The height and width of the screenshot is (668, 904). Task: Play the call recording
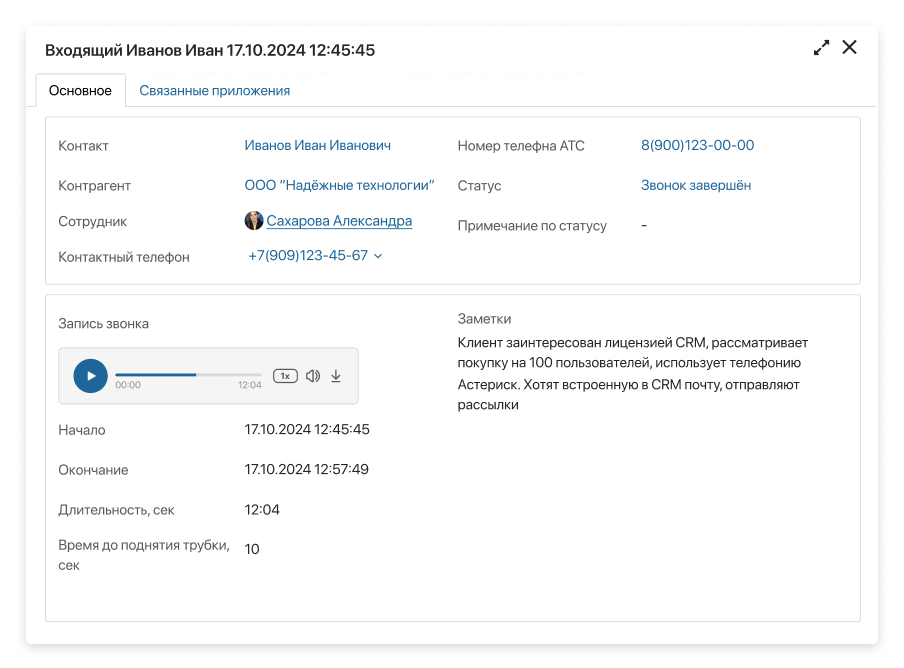(x=91, y=376)
